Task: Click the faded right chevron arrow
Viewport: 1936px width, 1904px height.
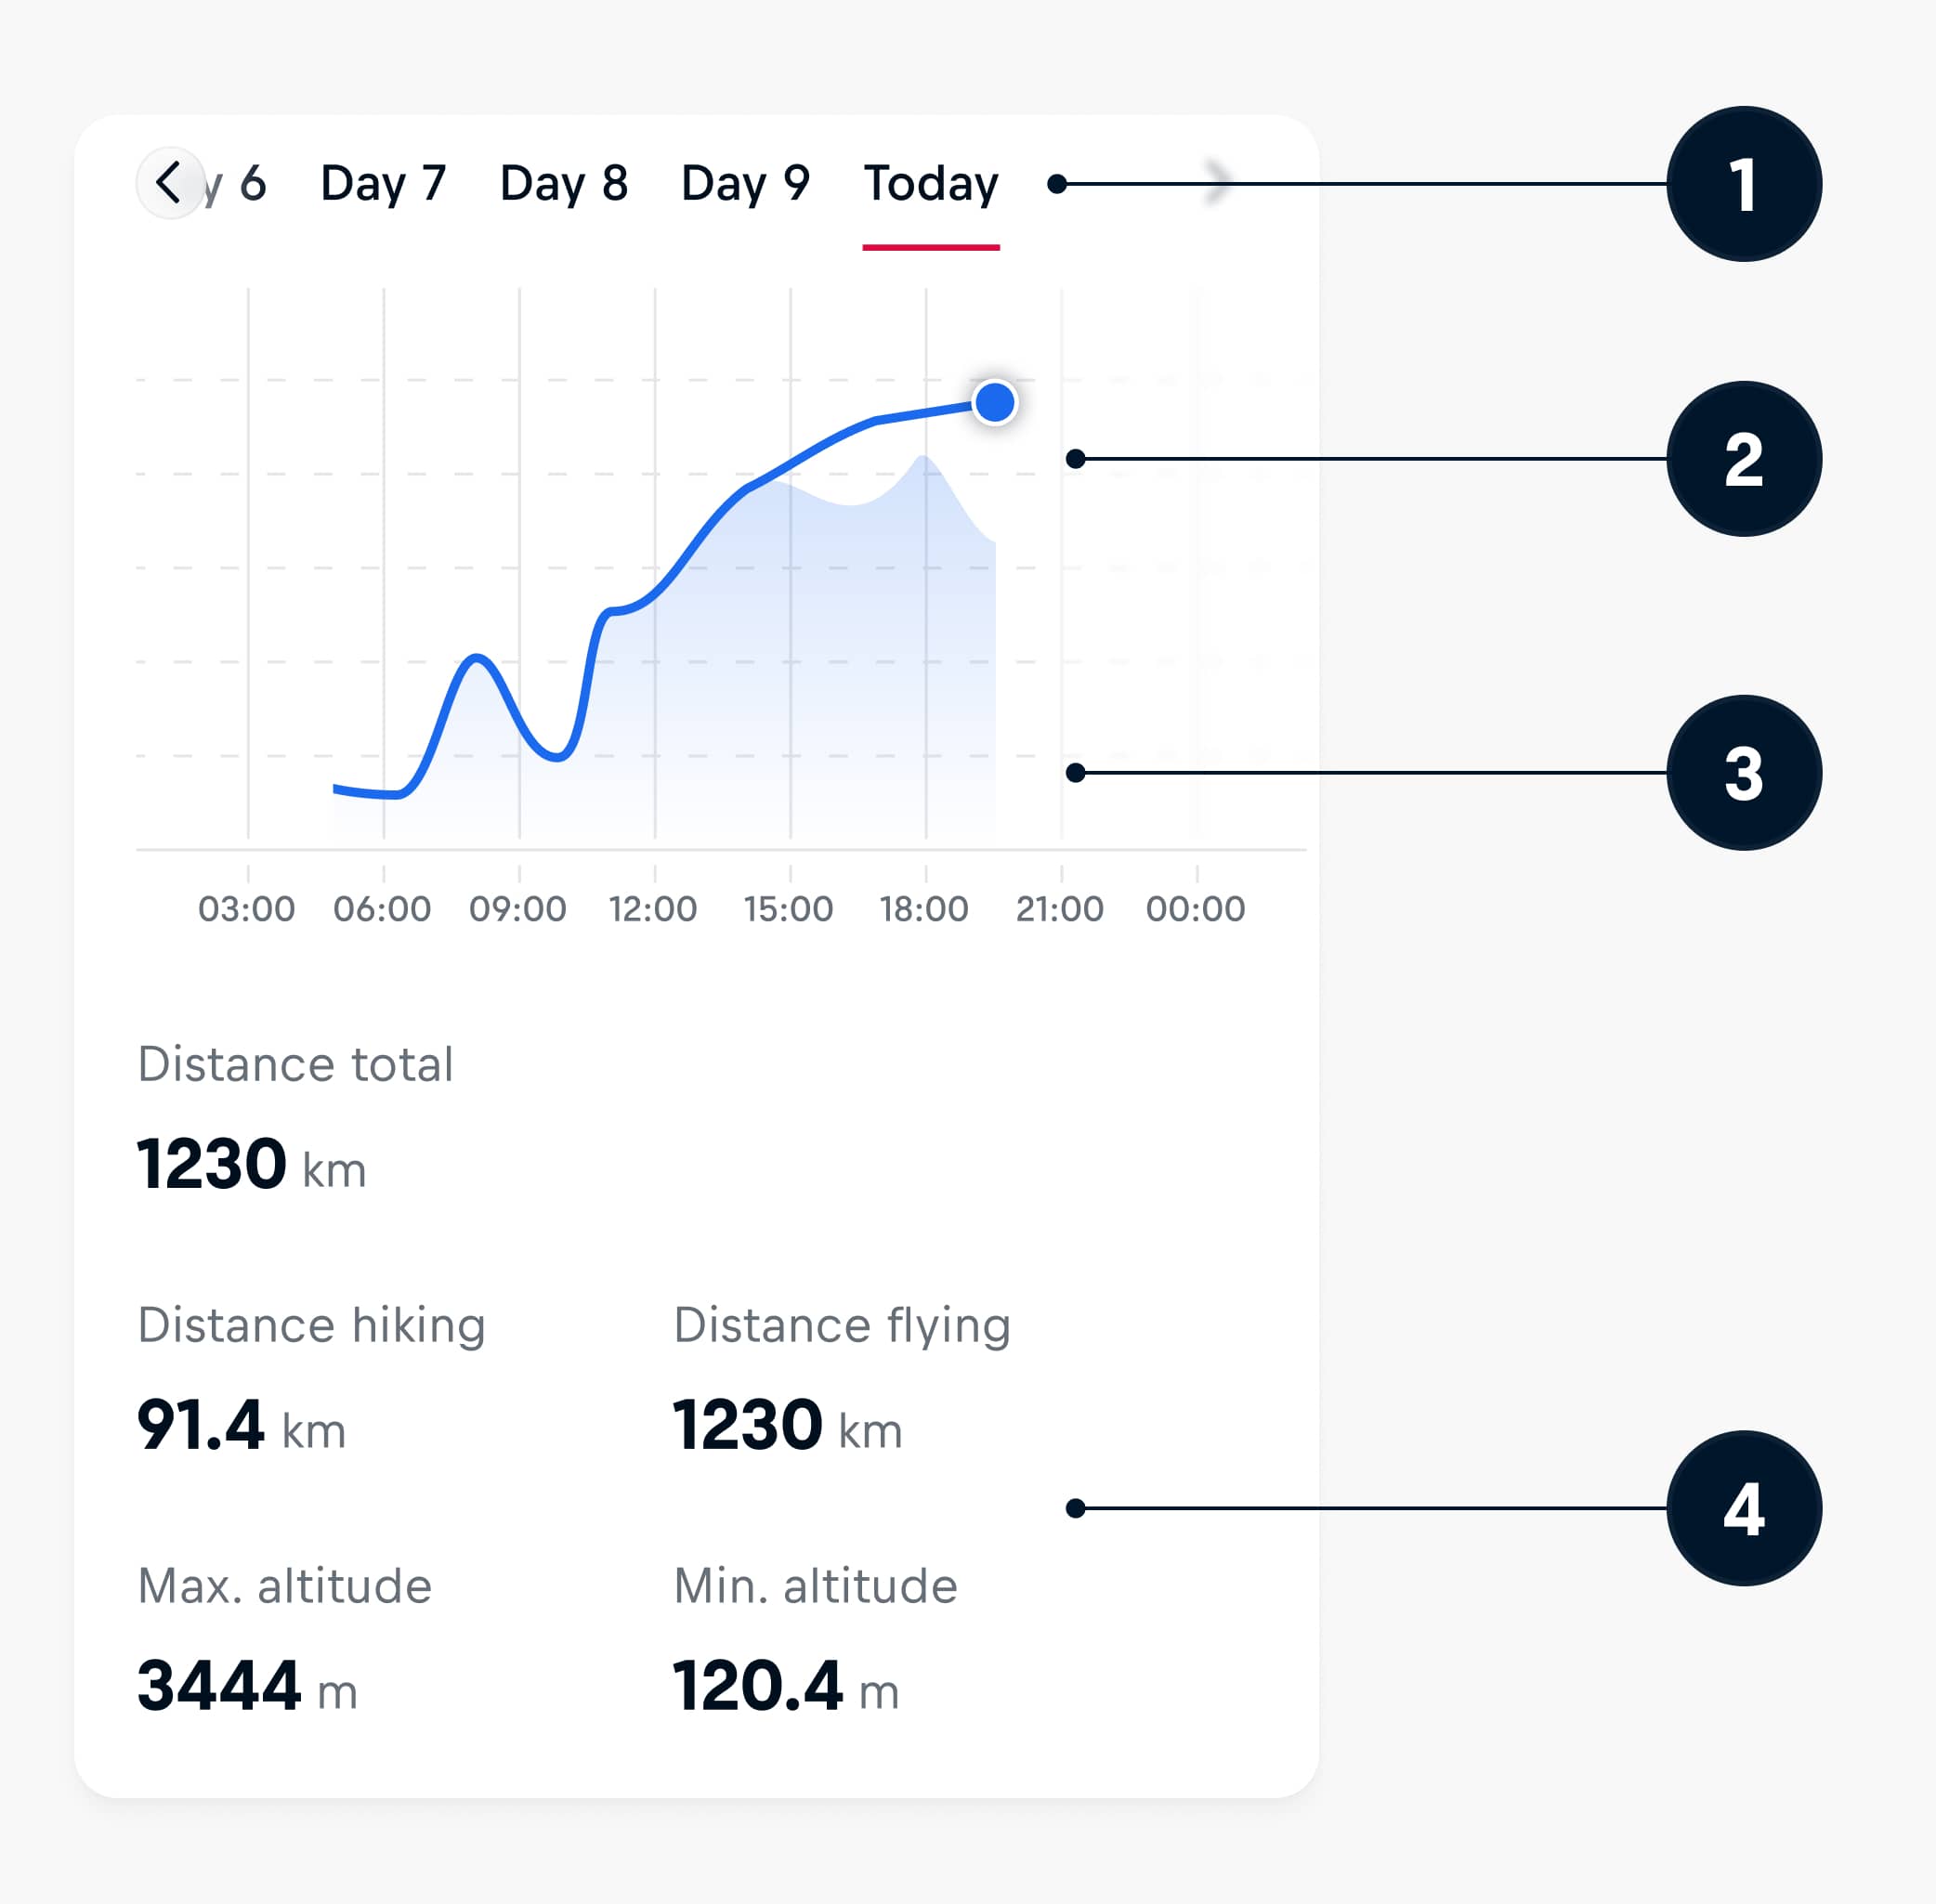Action: pos(1218,182)
